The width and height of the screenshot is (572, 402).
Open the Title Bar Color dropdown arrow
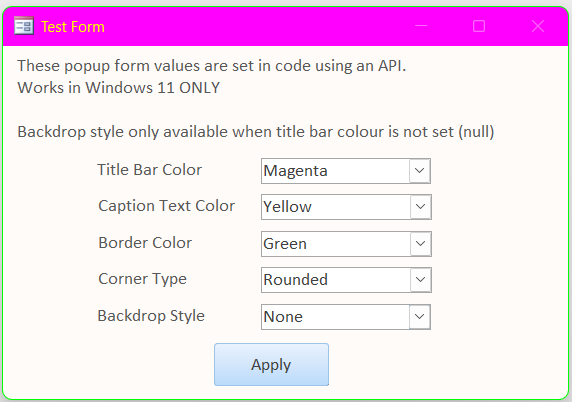420,171
